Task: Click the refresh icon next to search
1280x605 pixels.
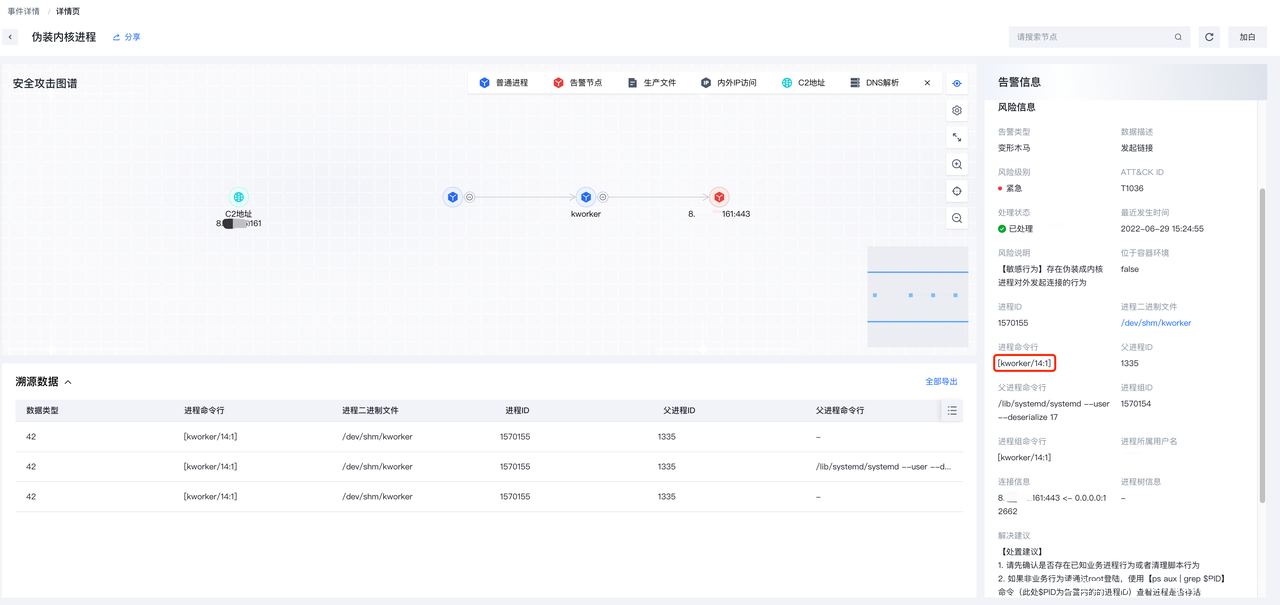Action: click(x=1209, y=37)
